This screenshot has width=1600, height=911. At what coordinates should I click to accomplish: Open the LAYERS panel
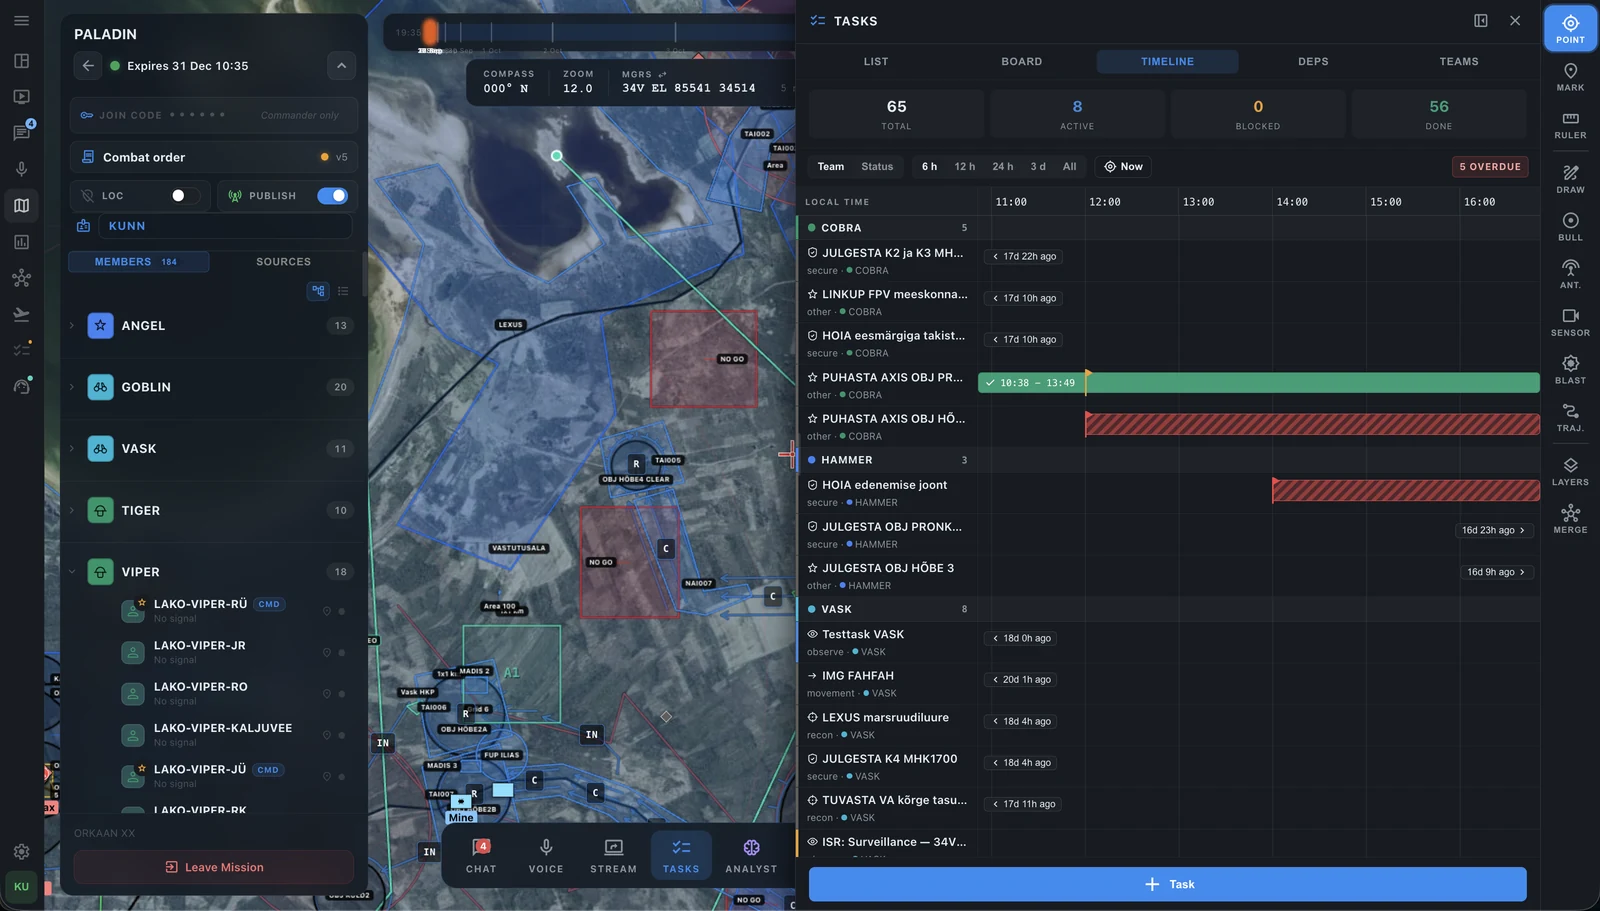pos(1570,471)
